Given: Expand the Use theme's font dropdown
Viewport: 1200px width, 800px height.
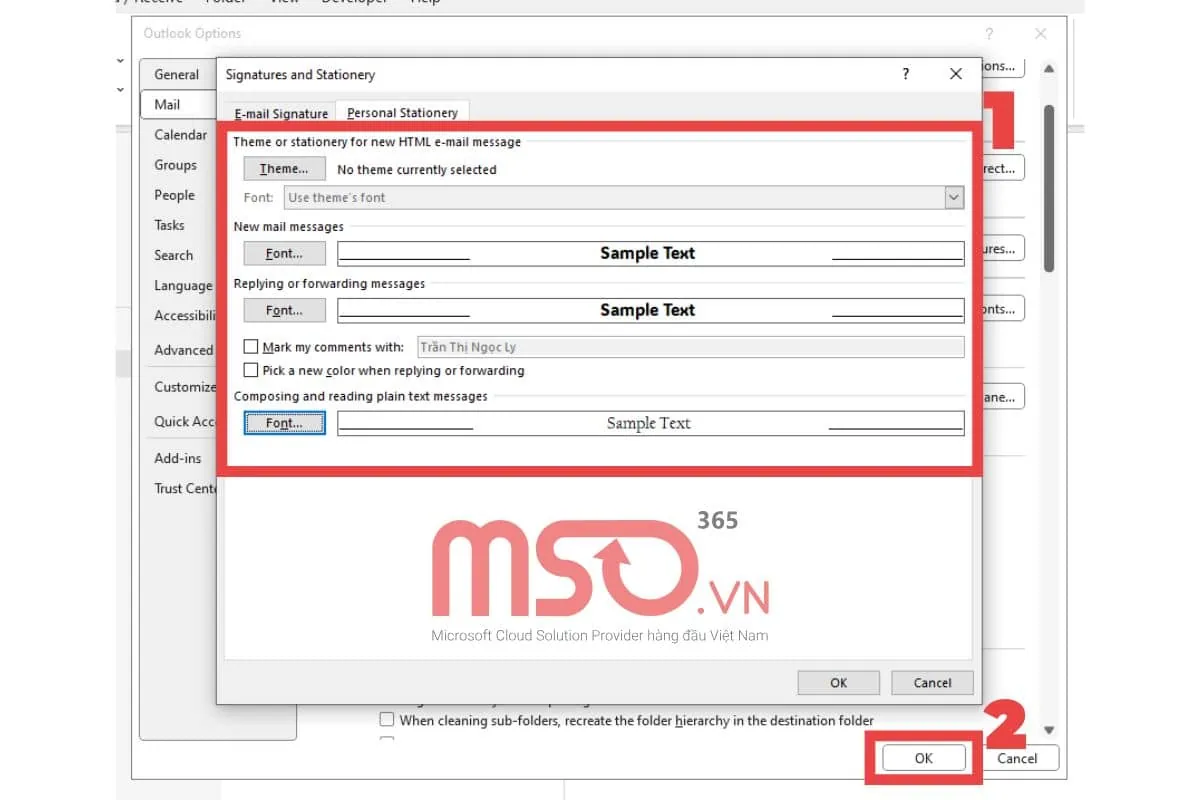Looking at the screenshot, I should click(953, 197).
